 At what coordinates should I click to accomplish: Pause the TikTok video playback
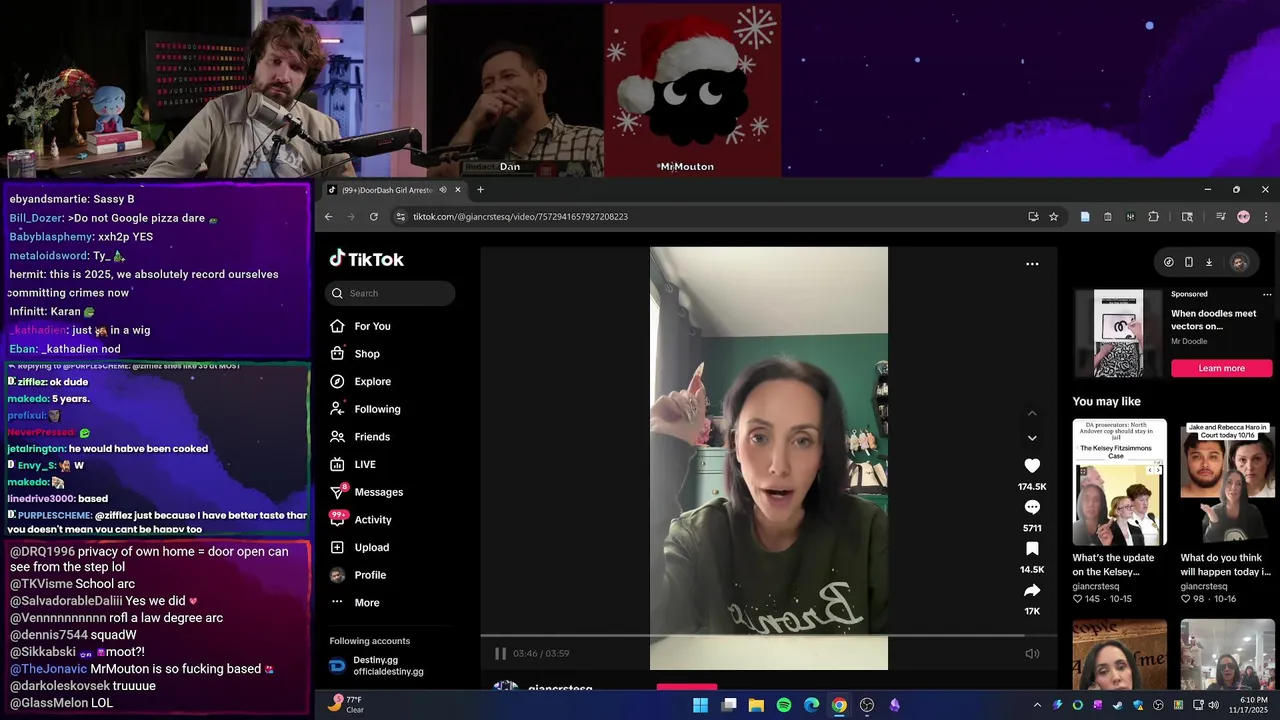(500, 653)
